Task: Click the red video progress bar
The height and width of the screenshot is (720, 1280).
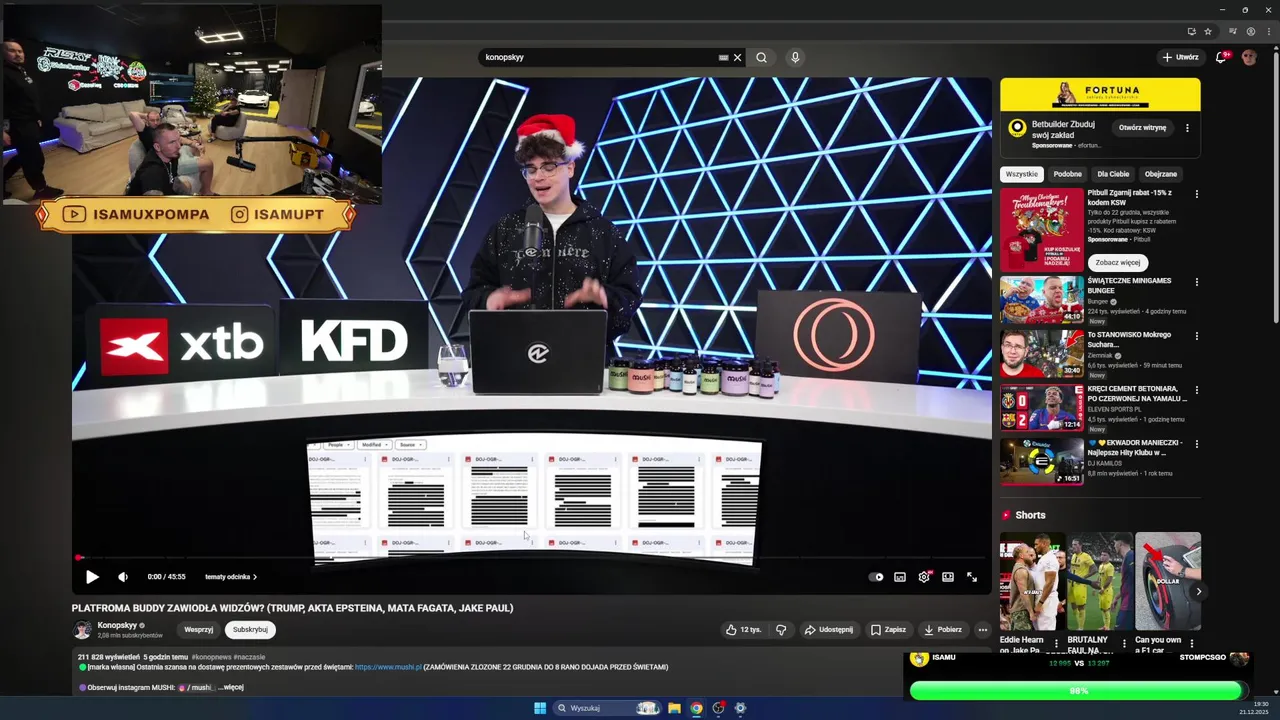Action: [531, 558]
